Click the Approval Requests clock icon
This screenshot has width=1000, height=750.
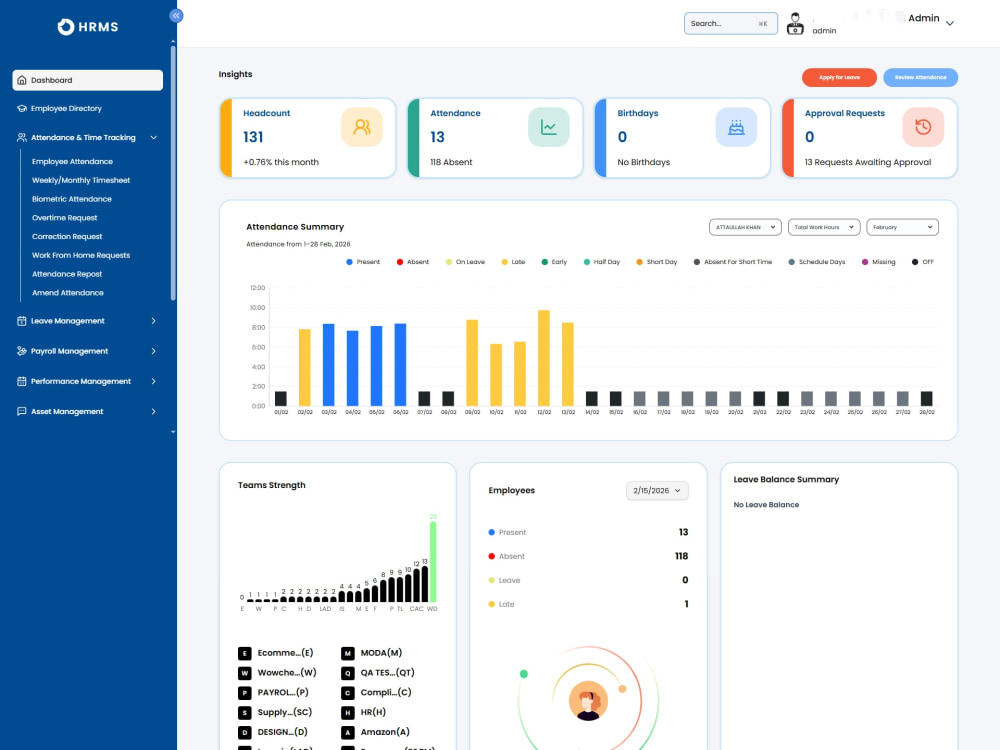pos(923,127)
